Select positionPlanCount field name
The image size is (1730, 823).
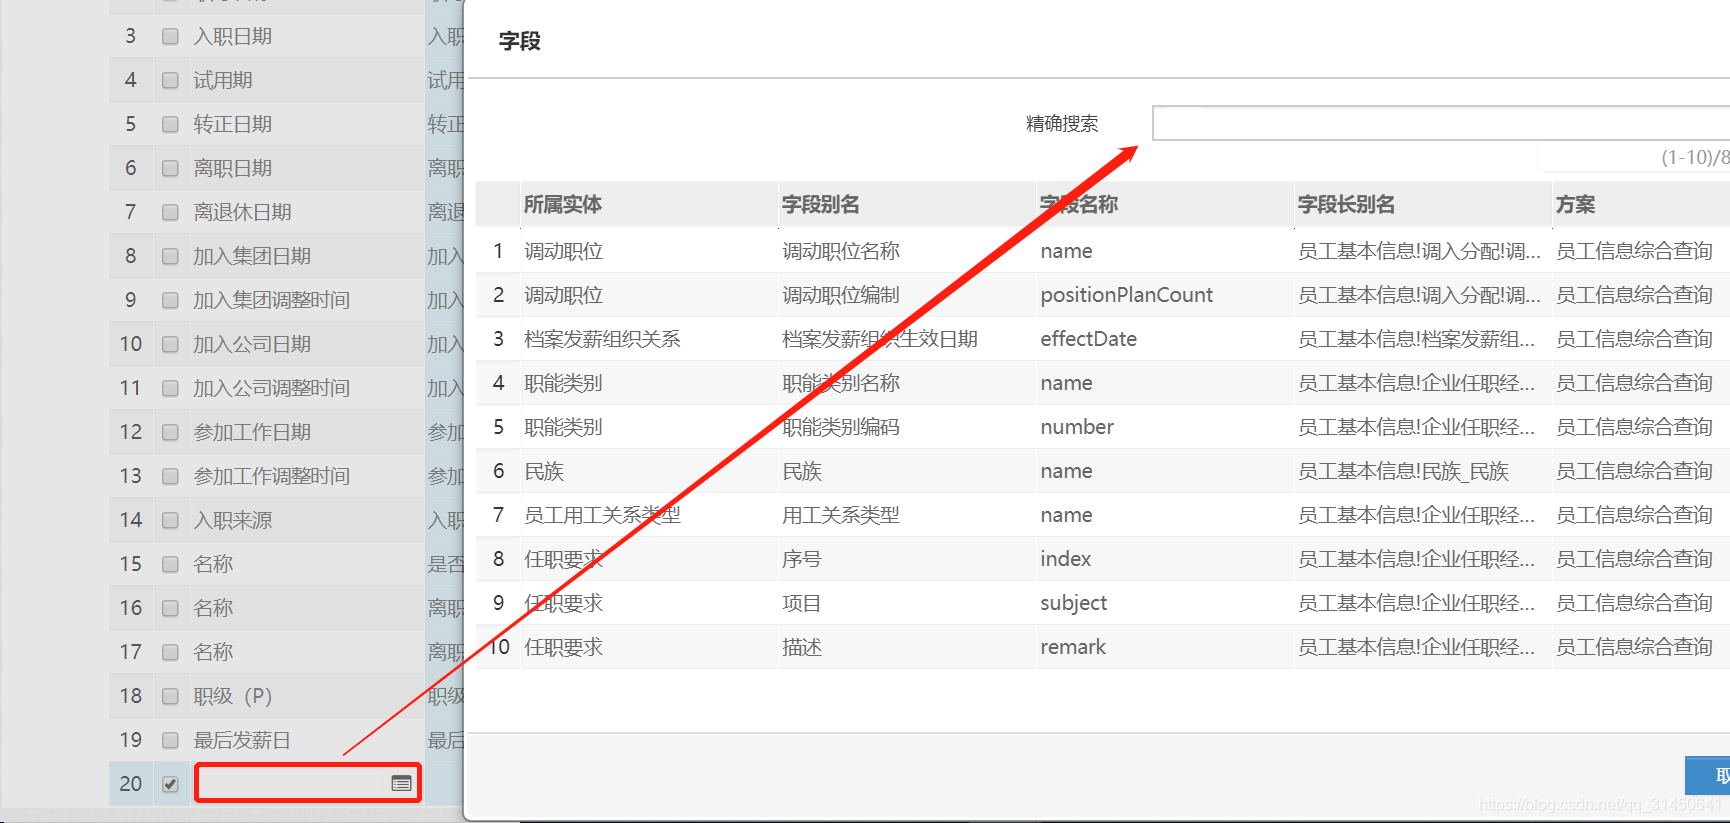coord(1126,295)
